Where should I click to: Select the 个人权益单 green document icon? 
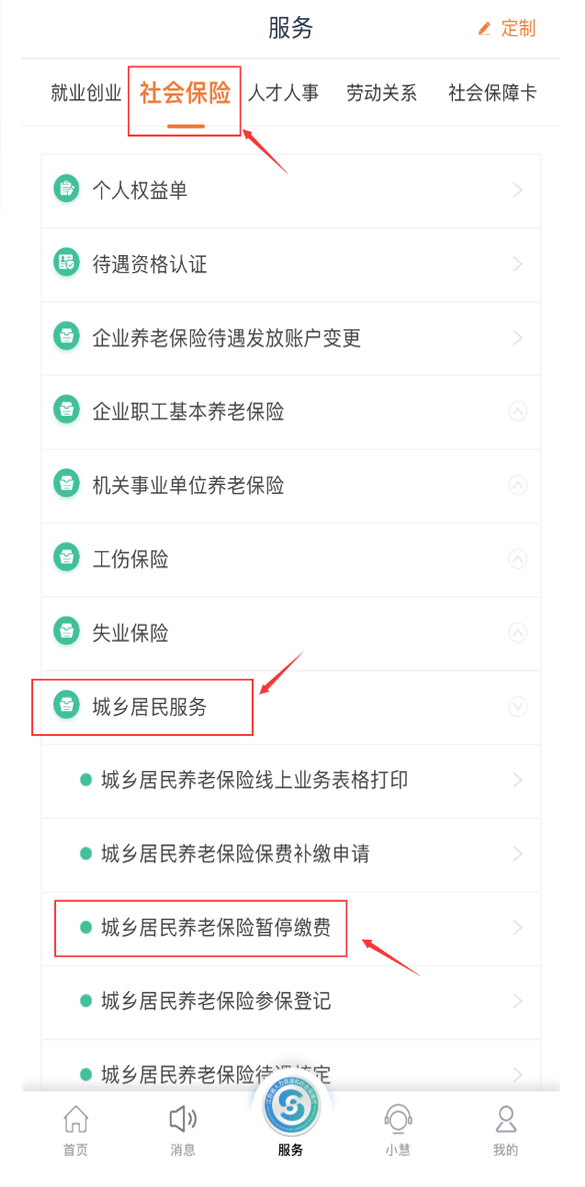tap(67, 190)
